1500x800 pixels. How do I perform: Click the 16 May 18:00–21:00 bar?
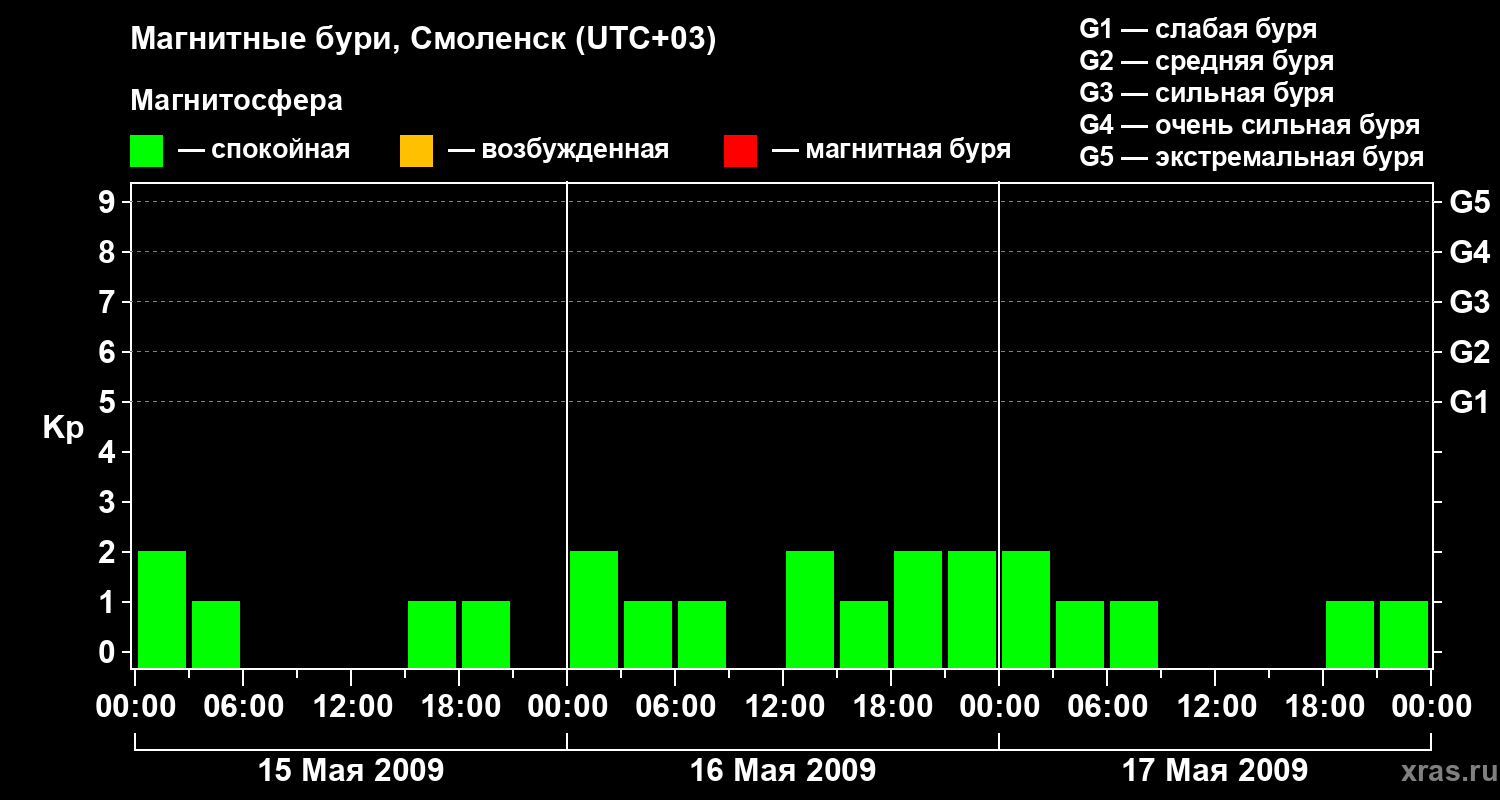[x=918, y=609]
